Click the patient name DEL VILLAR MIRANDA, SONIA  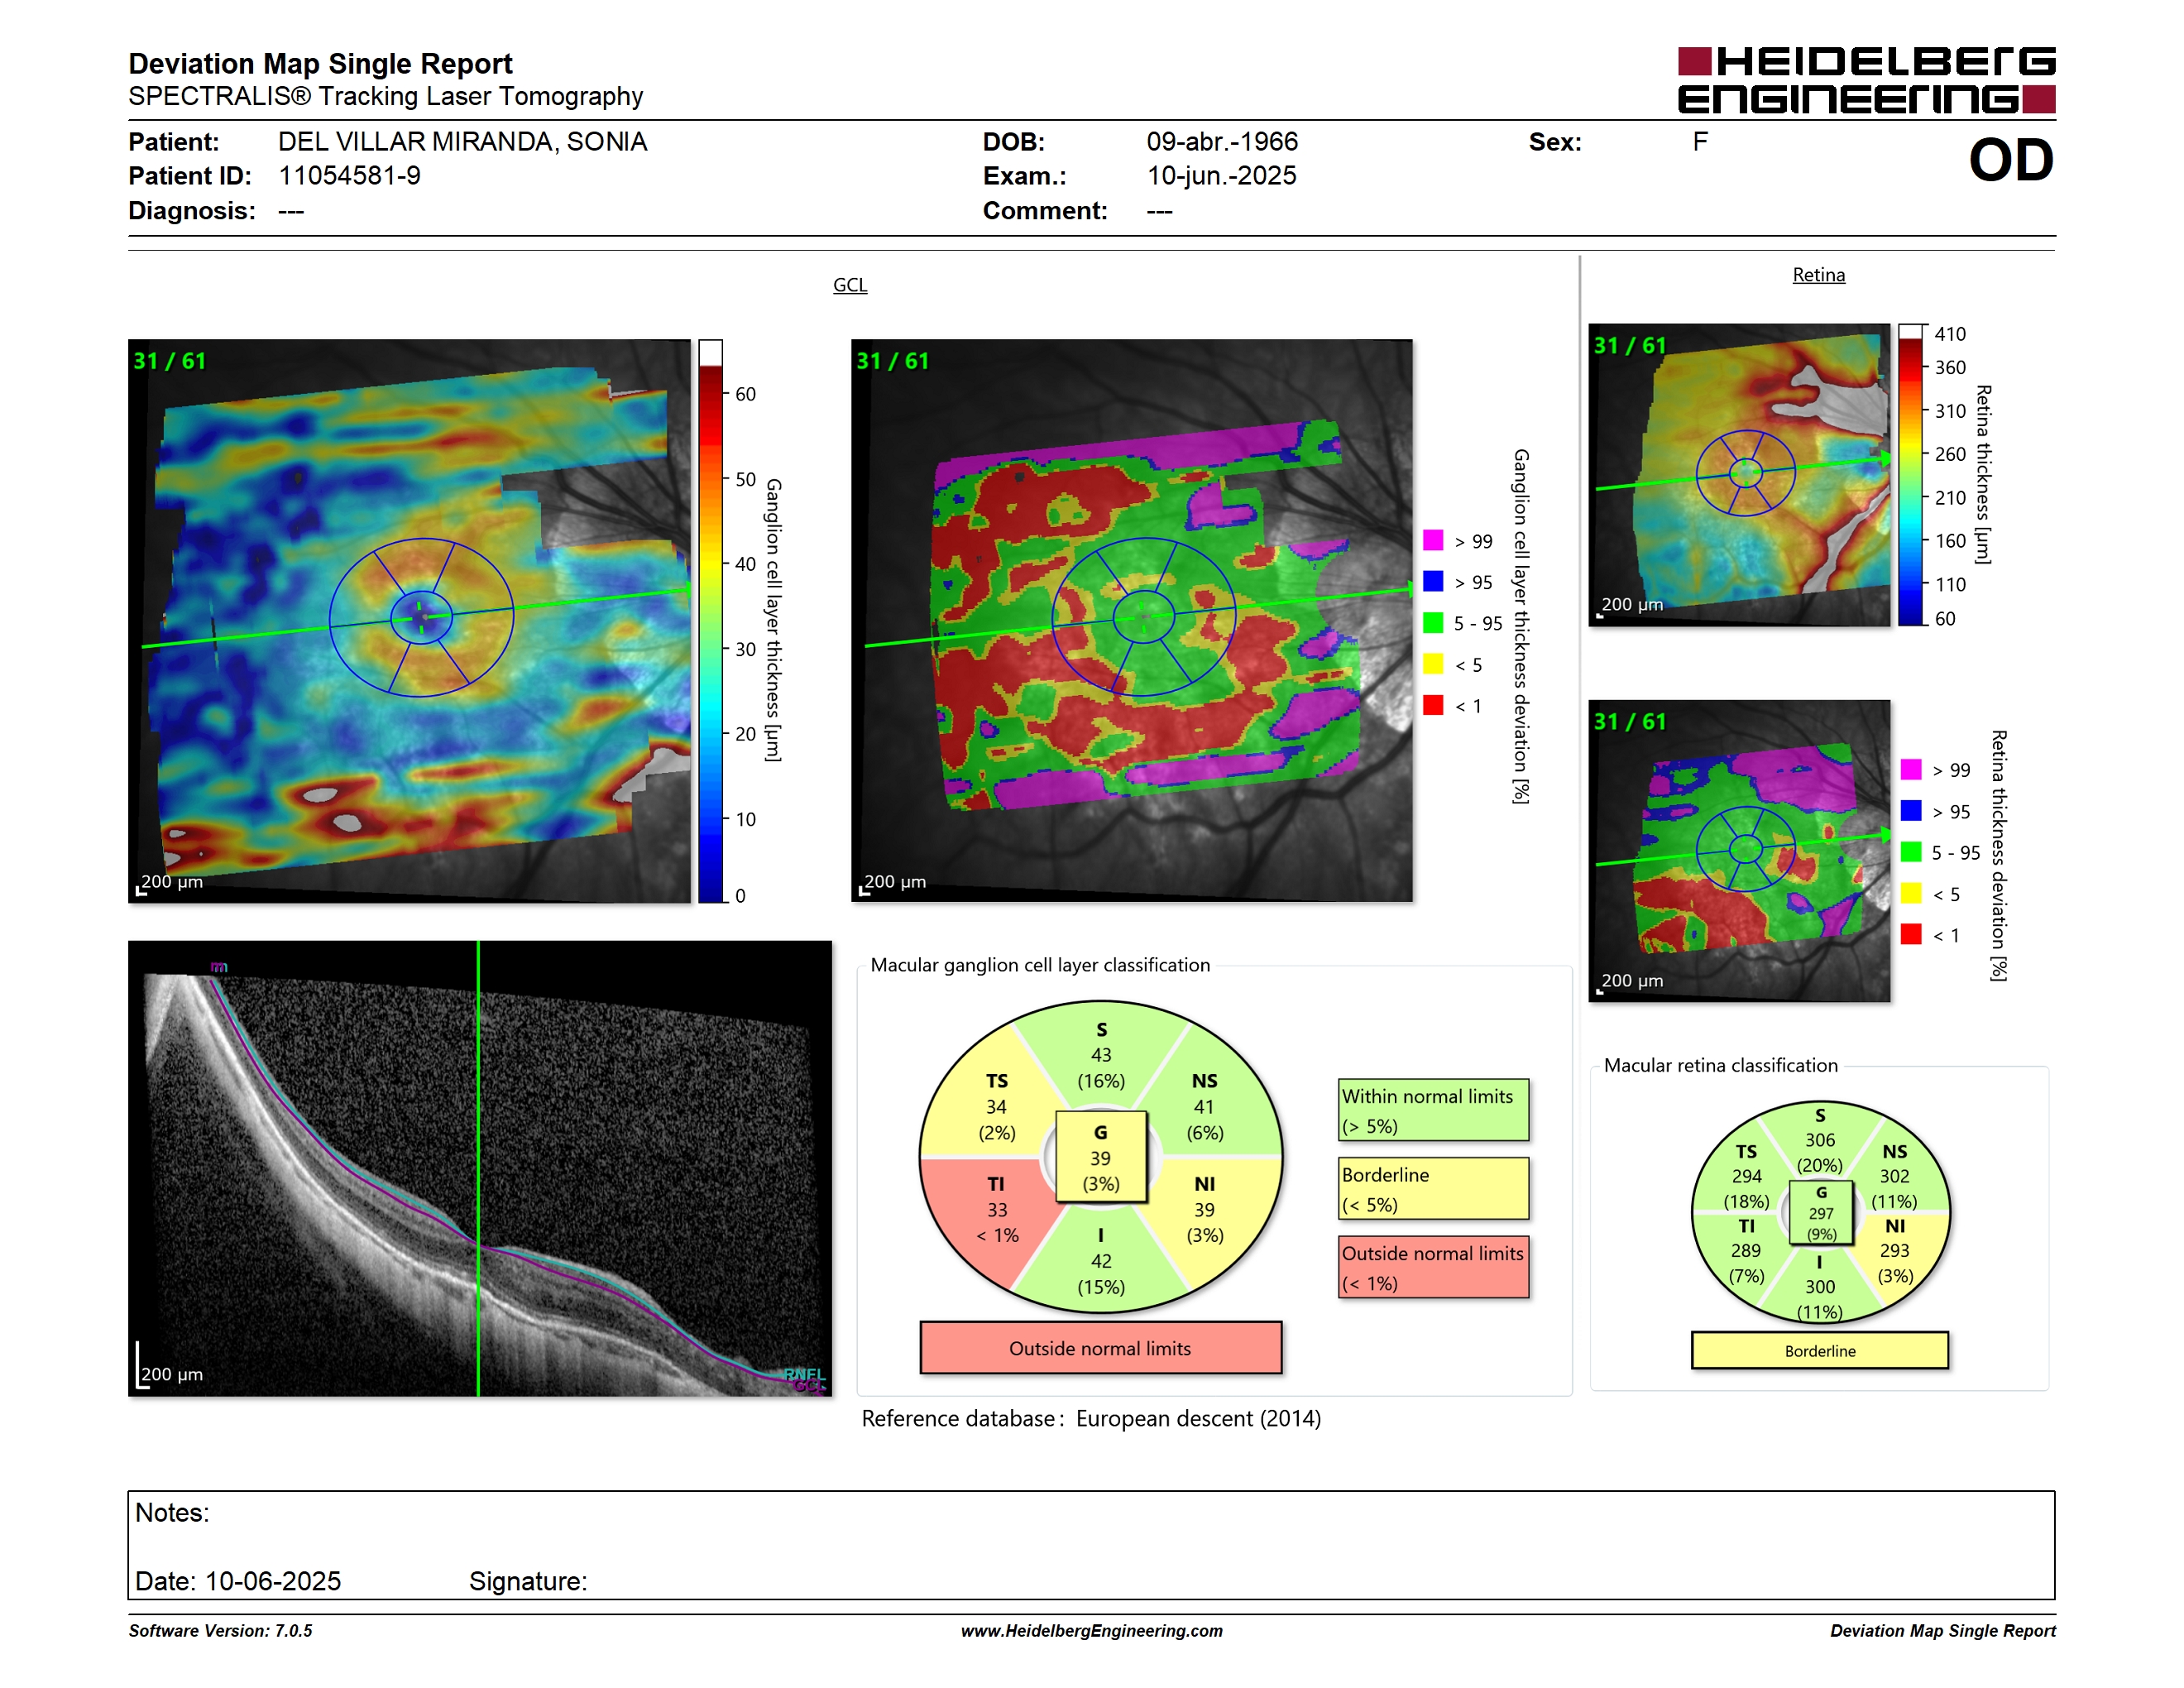coord(462,142)
